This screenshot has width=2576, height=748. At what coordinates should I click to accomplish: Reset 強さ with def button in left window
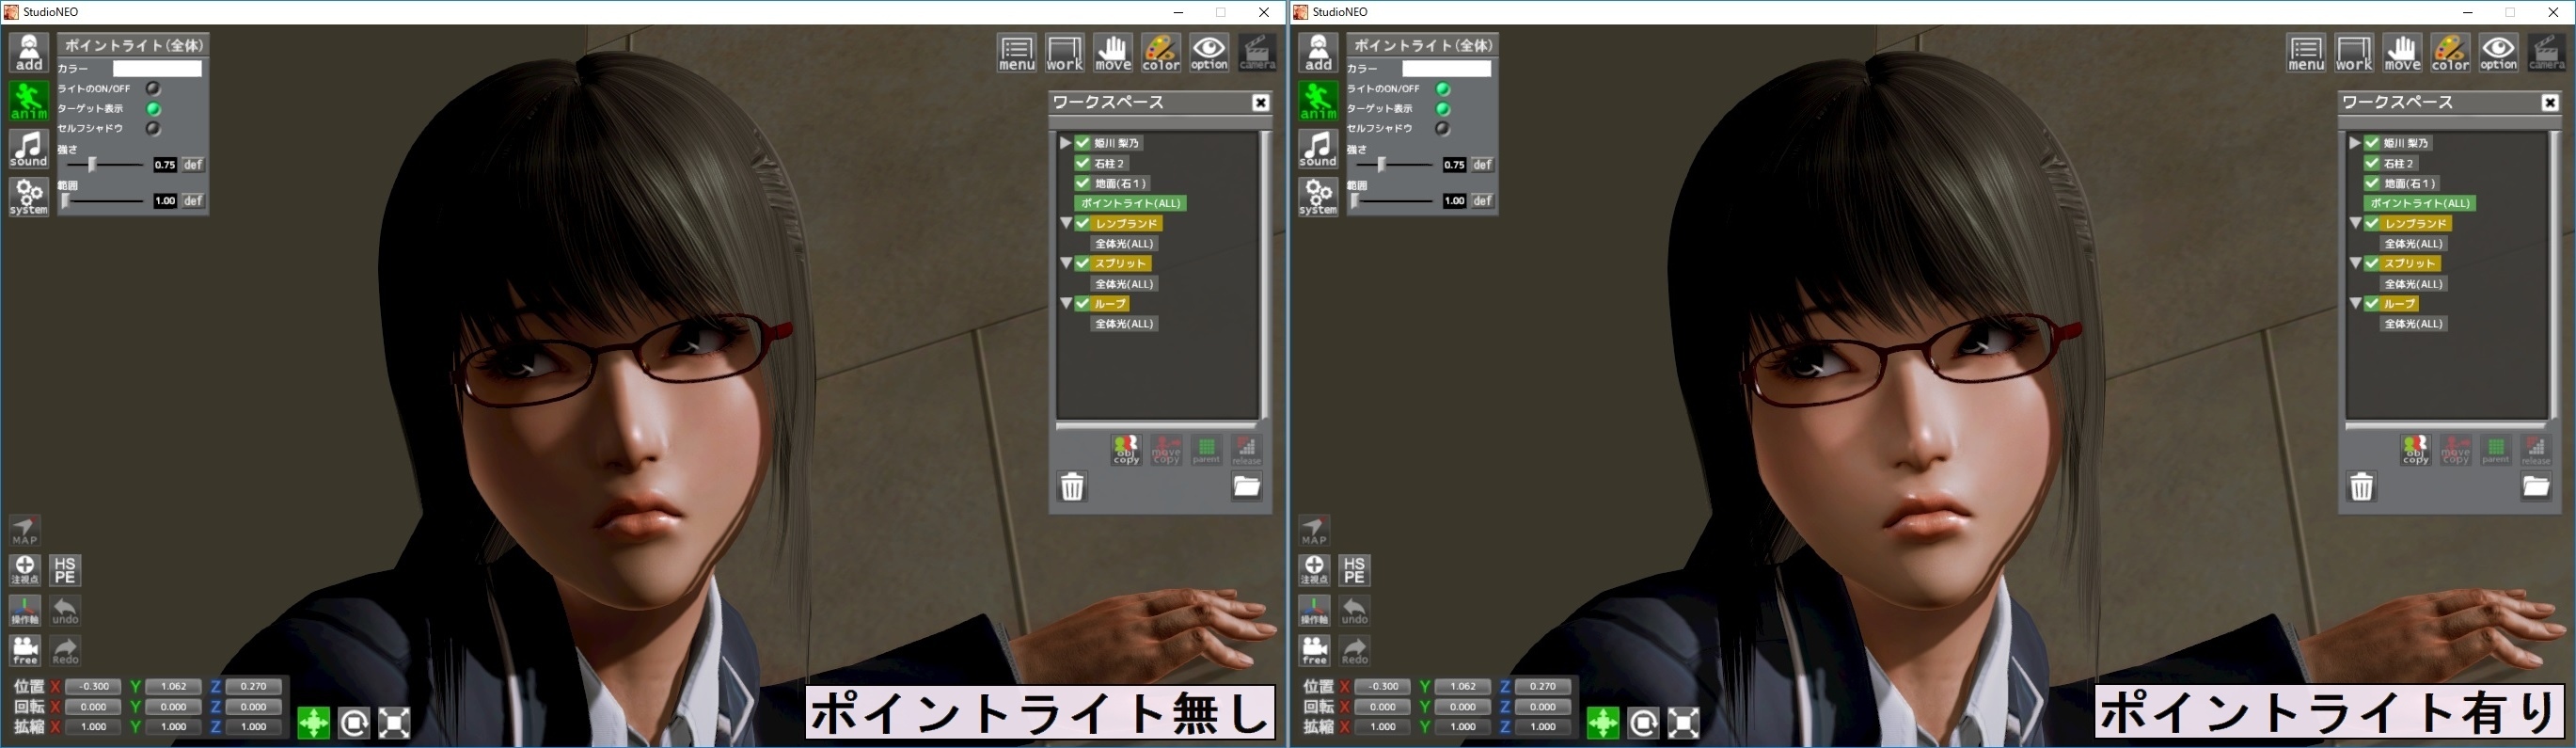pos(193,165)
